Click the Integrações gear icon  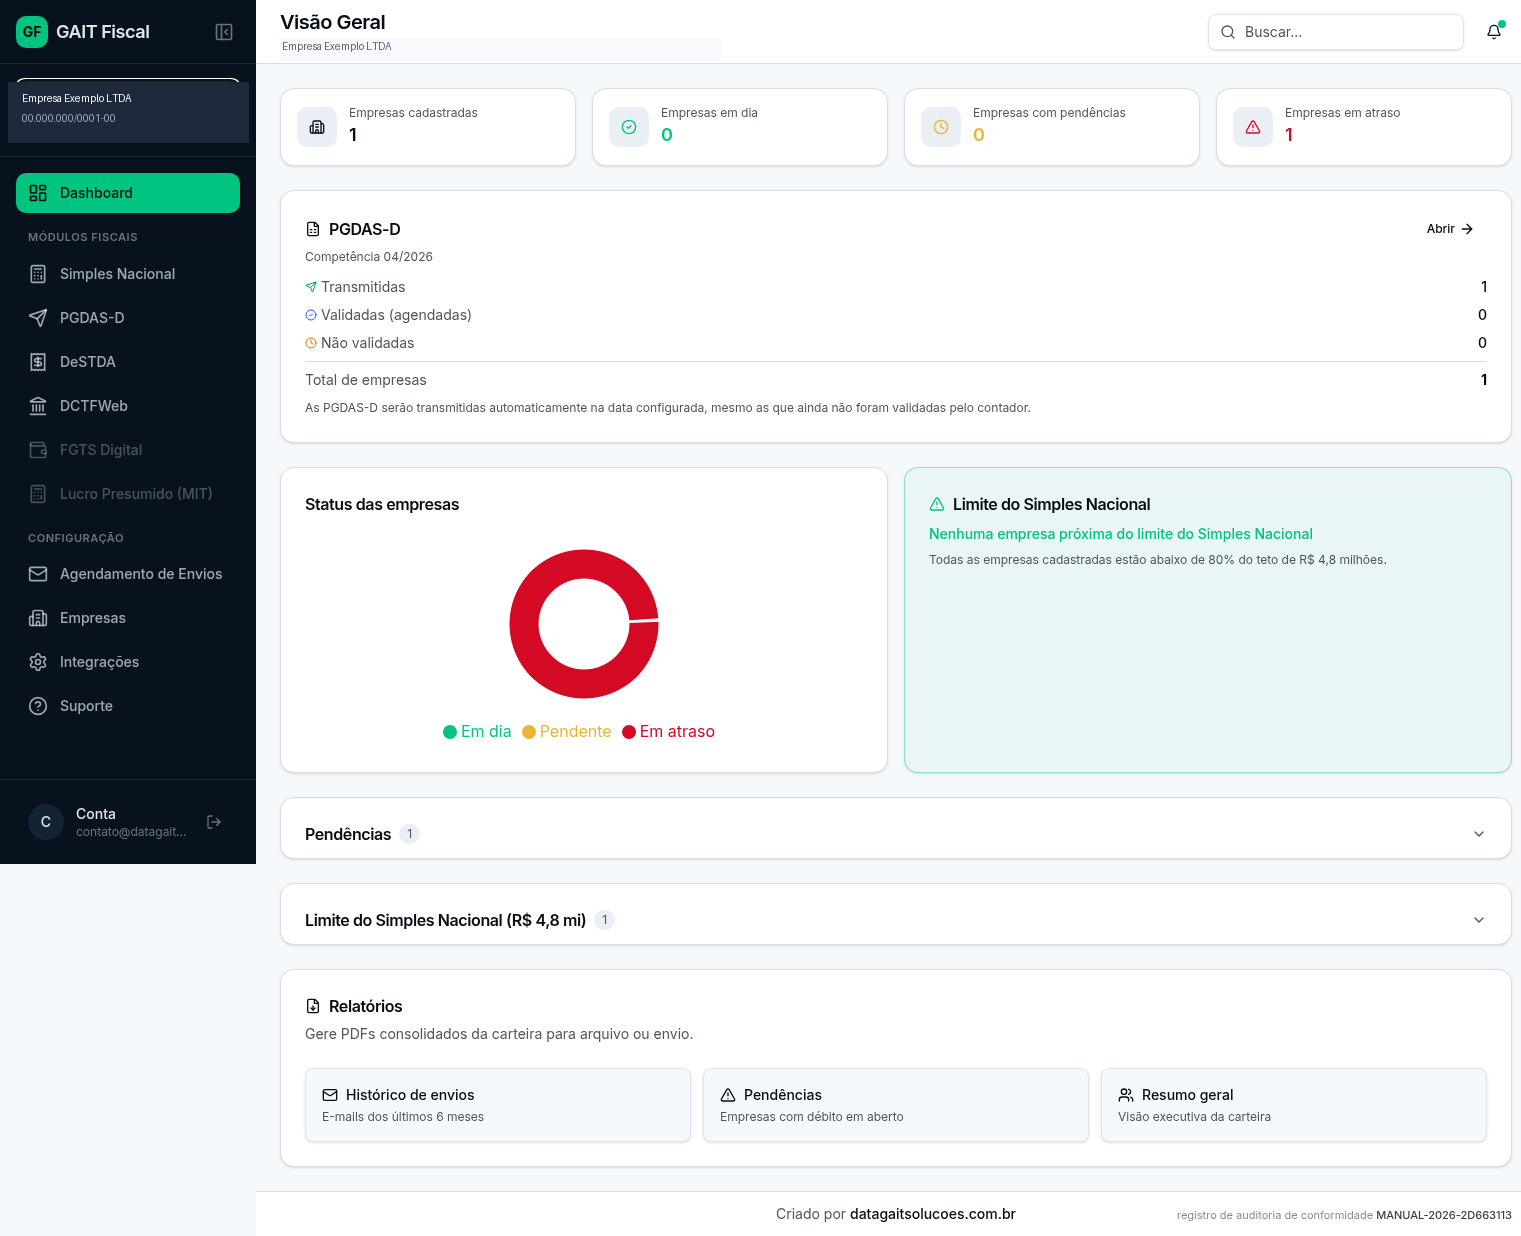coord(38,662)
